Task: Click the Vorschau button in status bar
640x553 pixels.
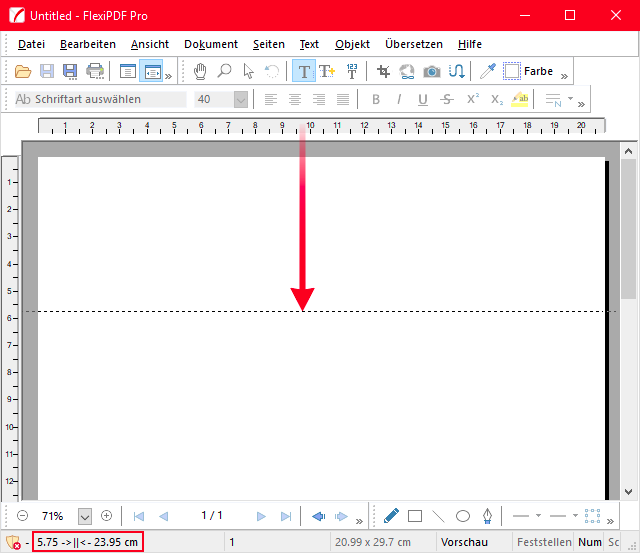Action: tap(464, 542)
